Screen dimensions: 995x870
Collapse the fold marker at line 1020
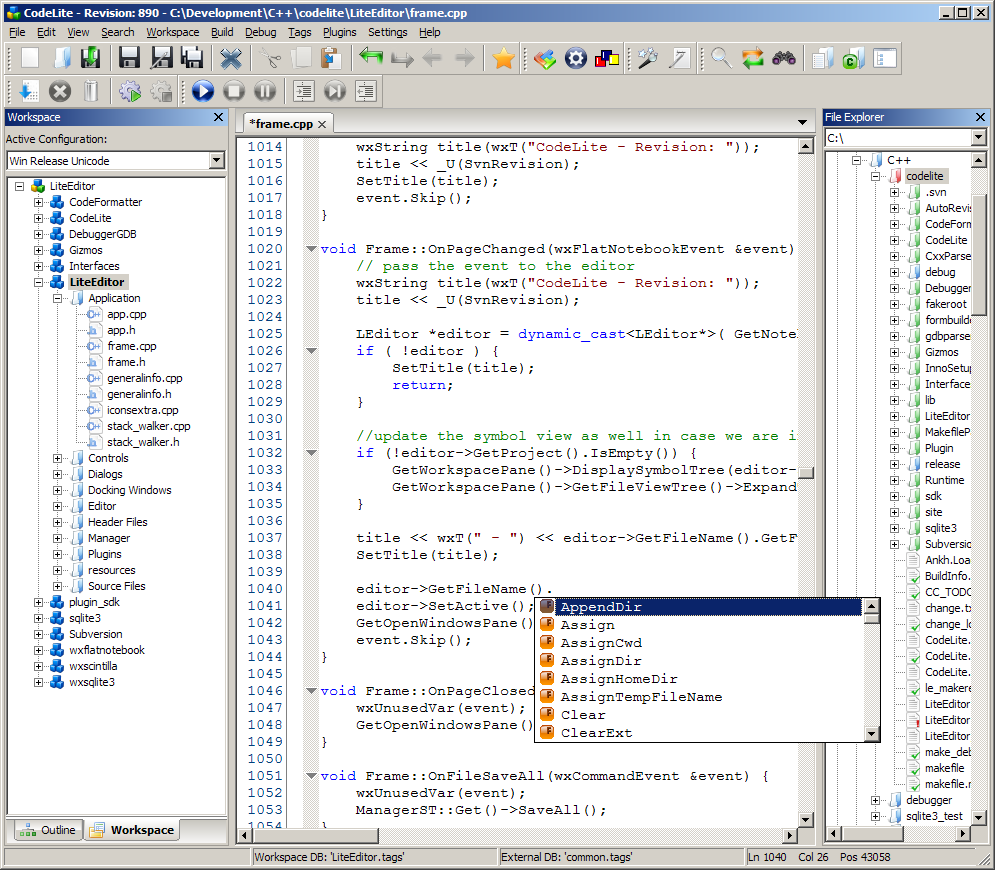coord(311,249)
